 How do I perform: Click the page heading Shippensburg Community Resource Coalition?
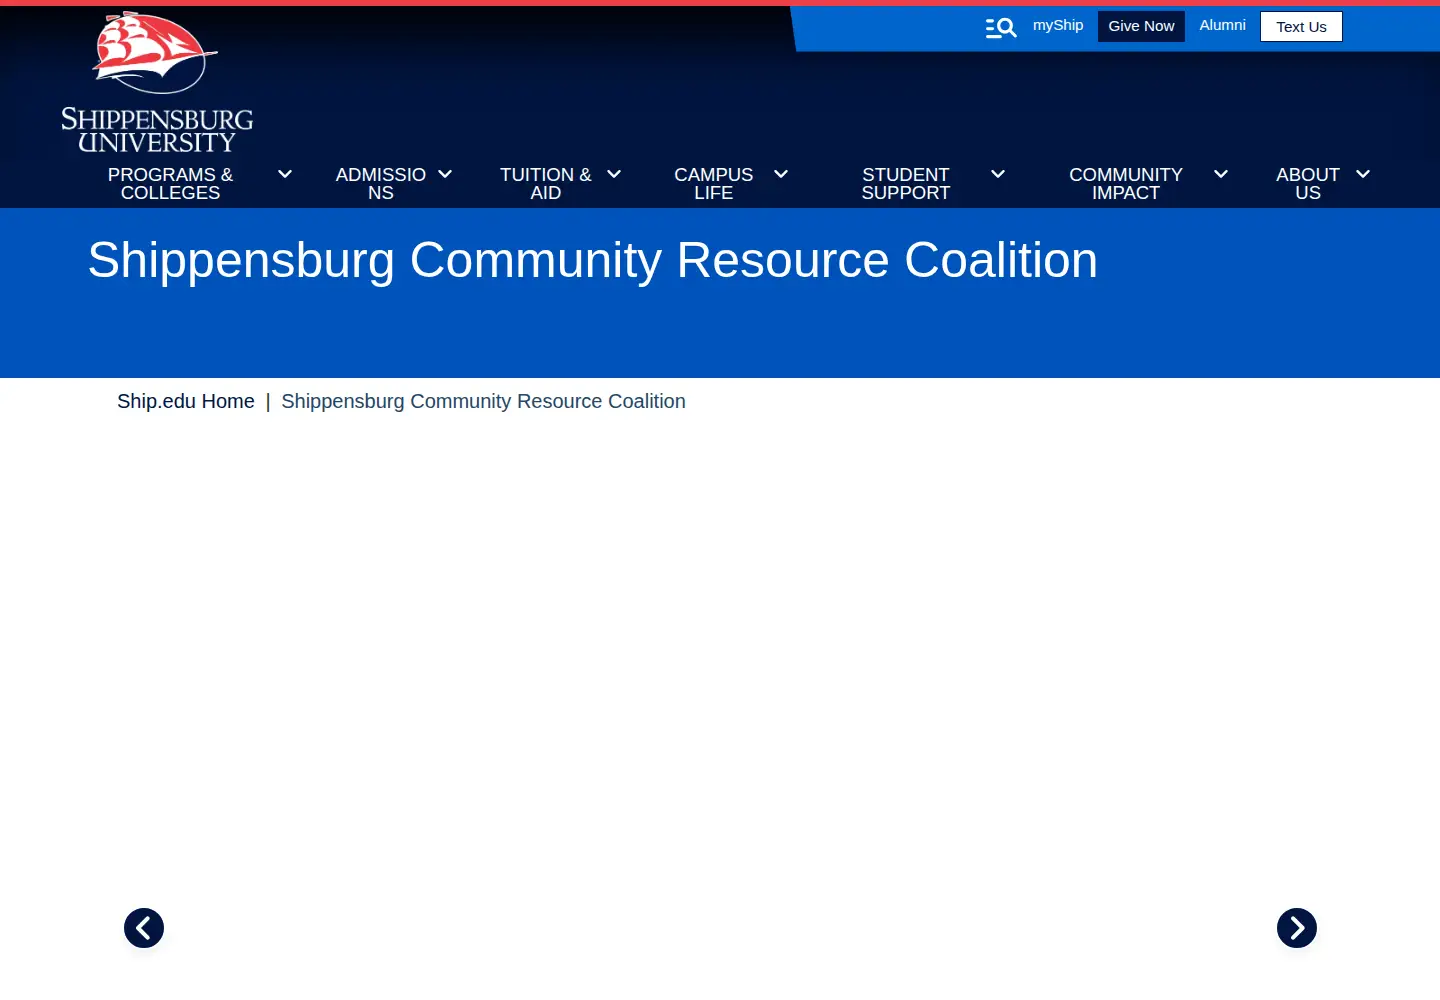tap(593, 261)
